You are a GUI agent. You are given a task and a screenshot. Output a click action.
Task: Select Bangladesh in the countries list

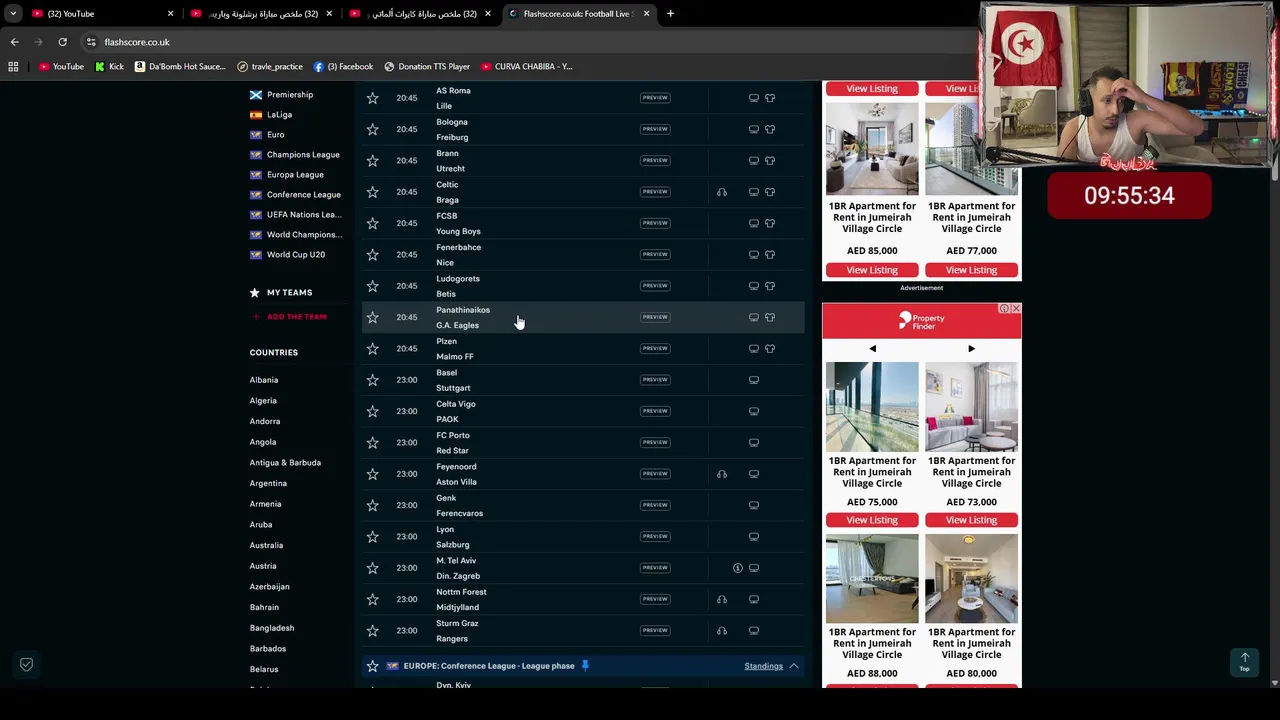[x=272, y=628]
